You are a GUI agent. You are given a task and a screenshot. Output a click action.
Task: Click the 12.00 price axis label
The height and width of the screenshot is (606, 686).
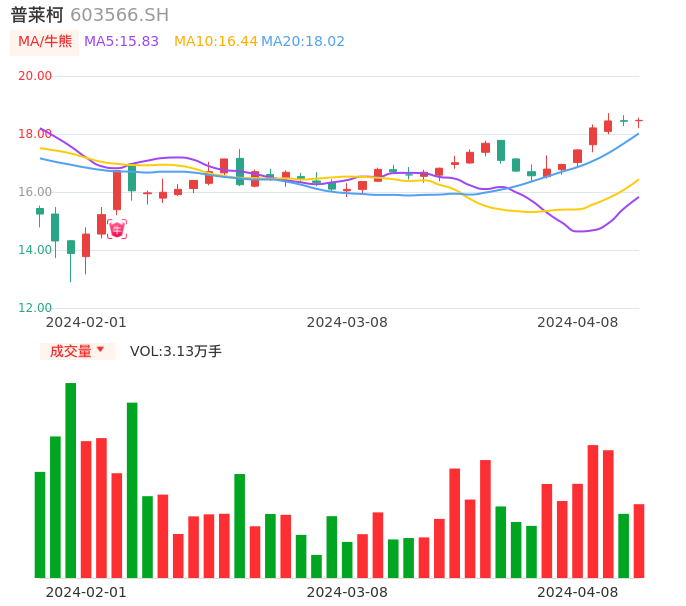tap(35, 308)
